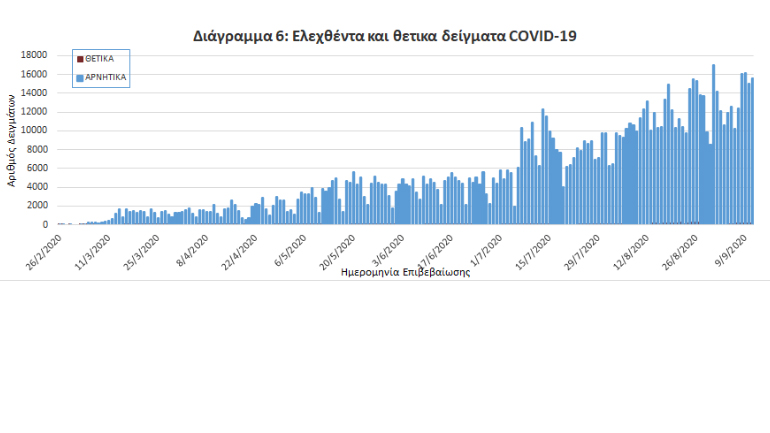Select the ΘΕΤΙΚΑ legend label

pyautogui.click(x=100, y=59)
